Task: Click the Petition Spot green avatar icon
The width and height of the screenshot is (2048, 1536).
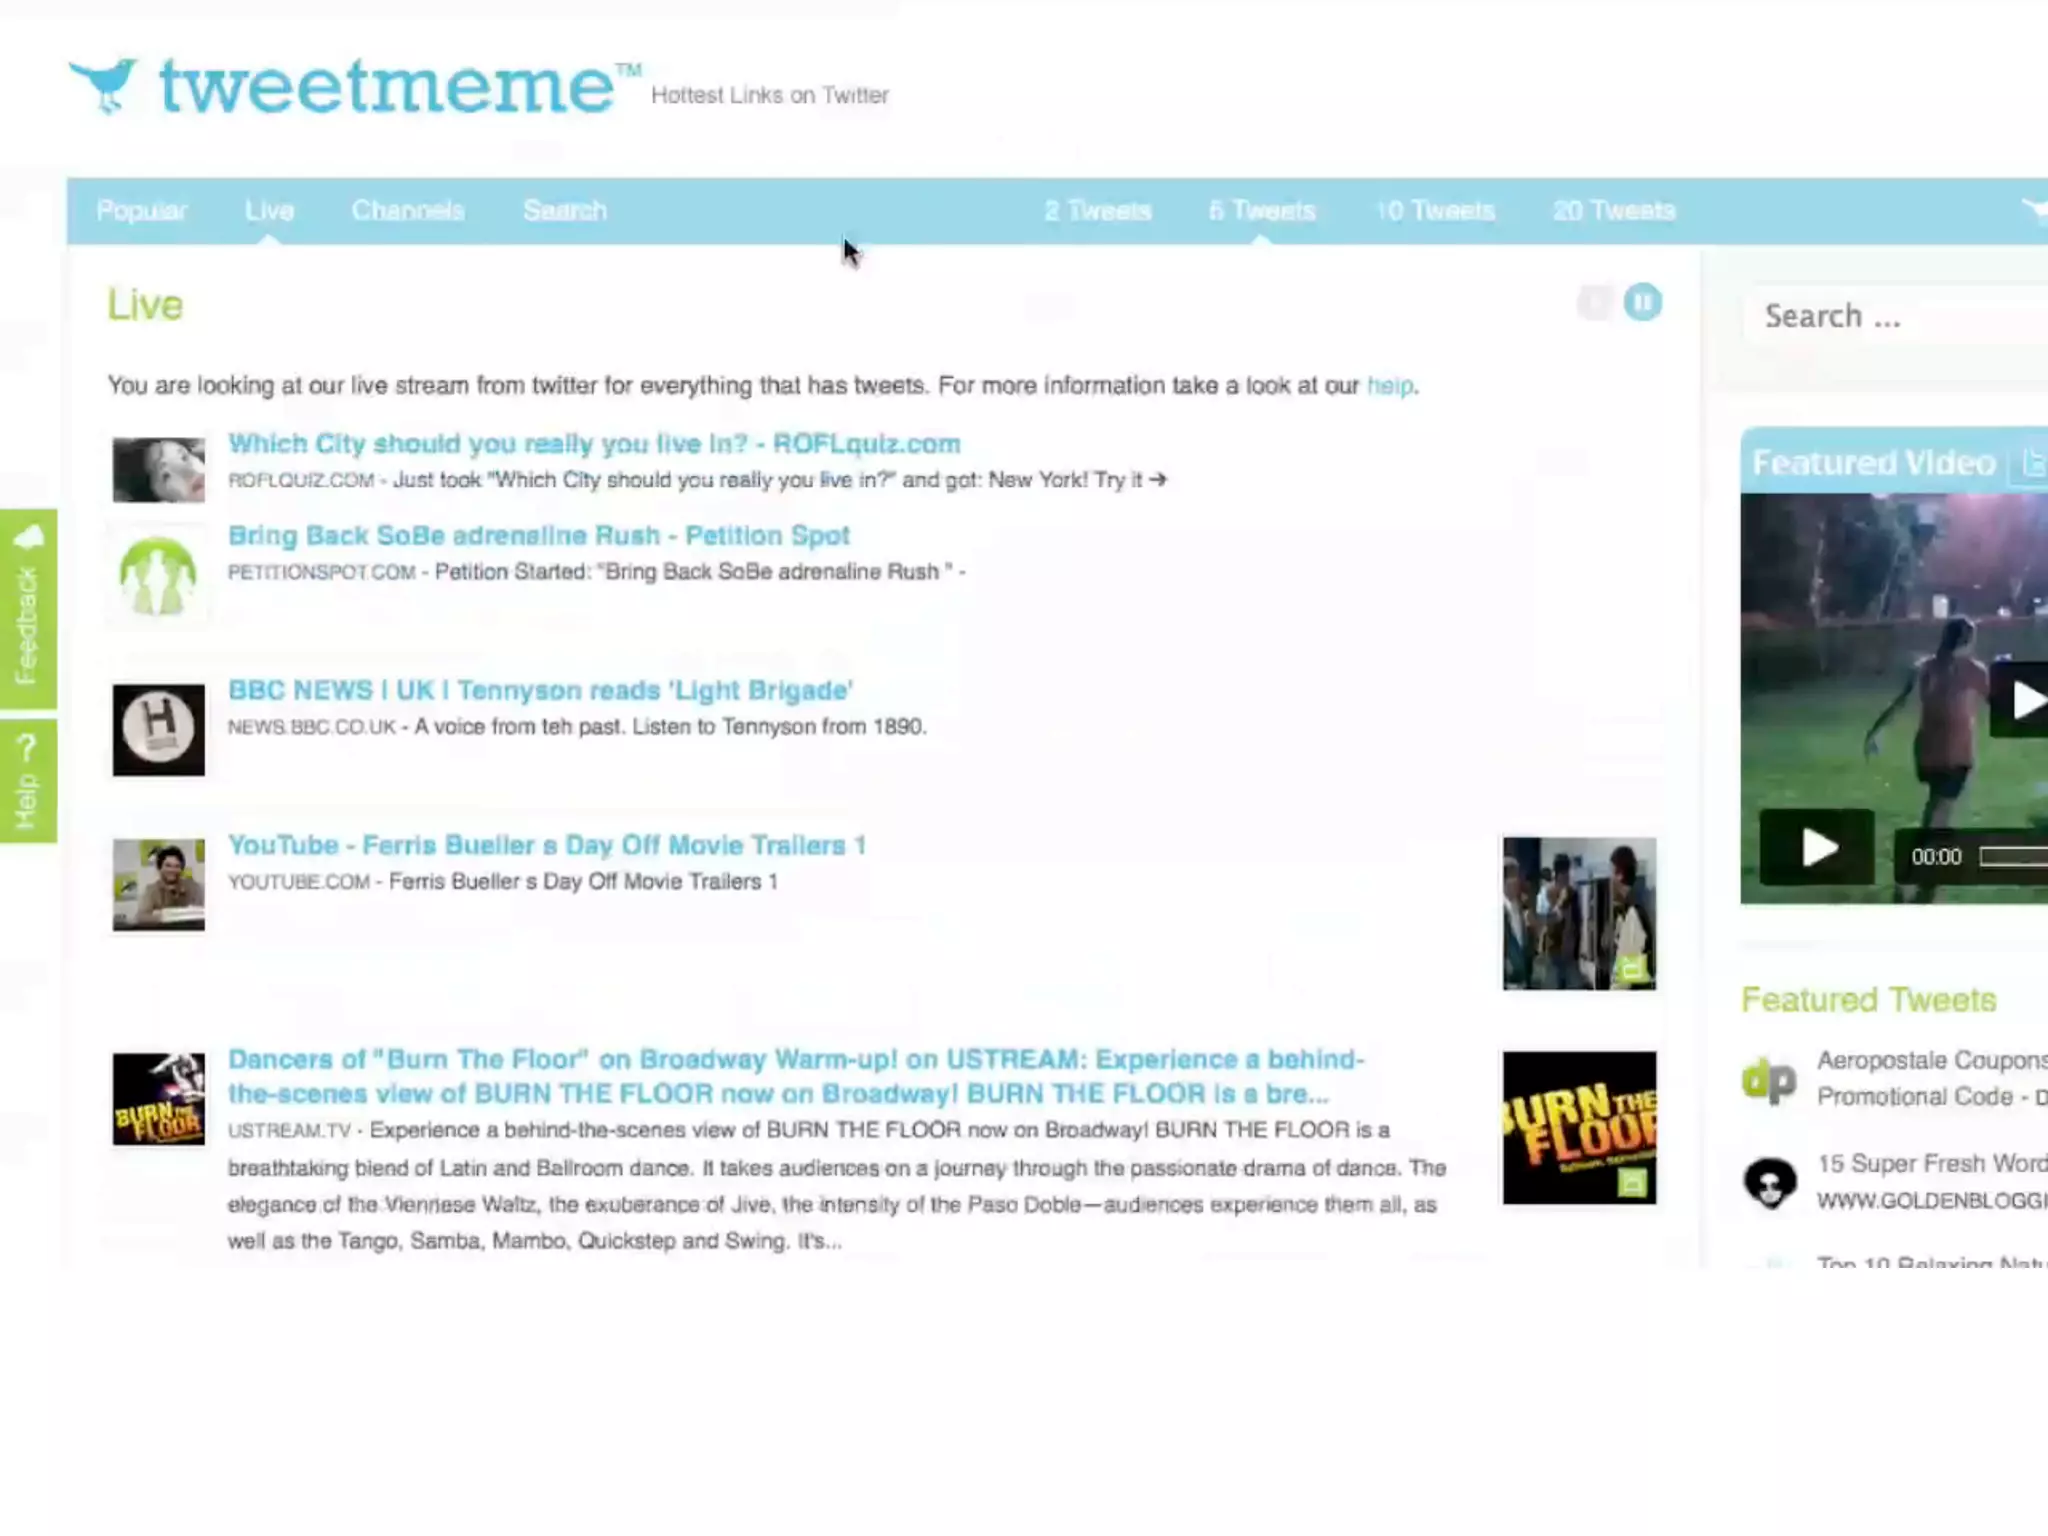Action: pyautogui.click(x=158, y=575)
